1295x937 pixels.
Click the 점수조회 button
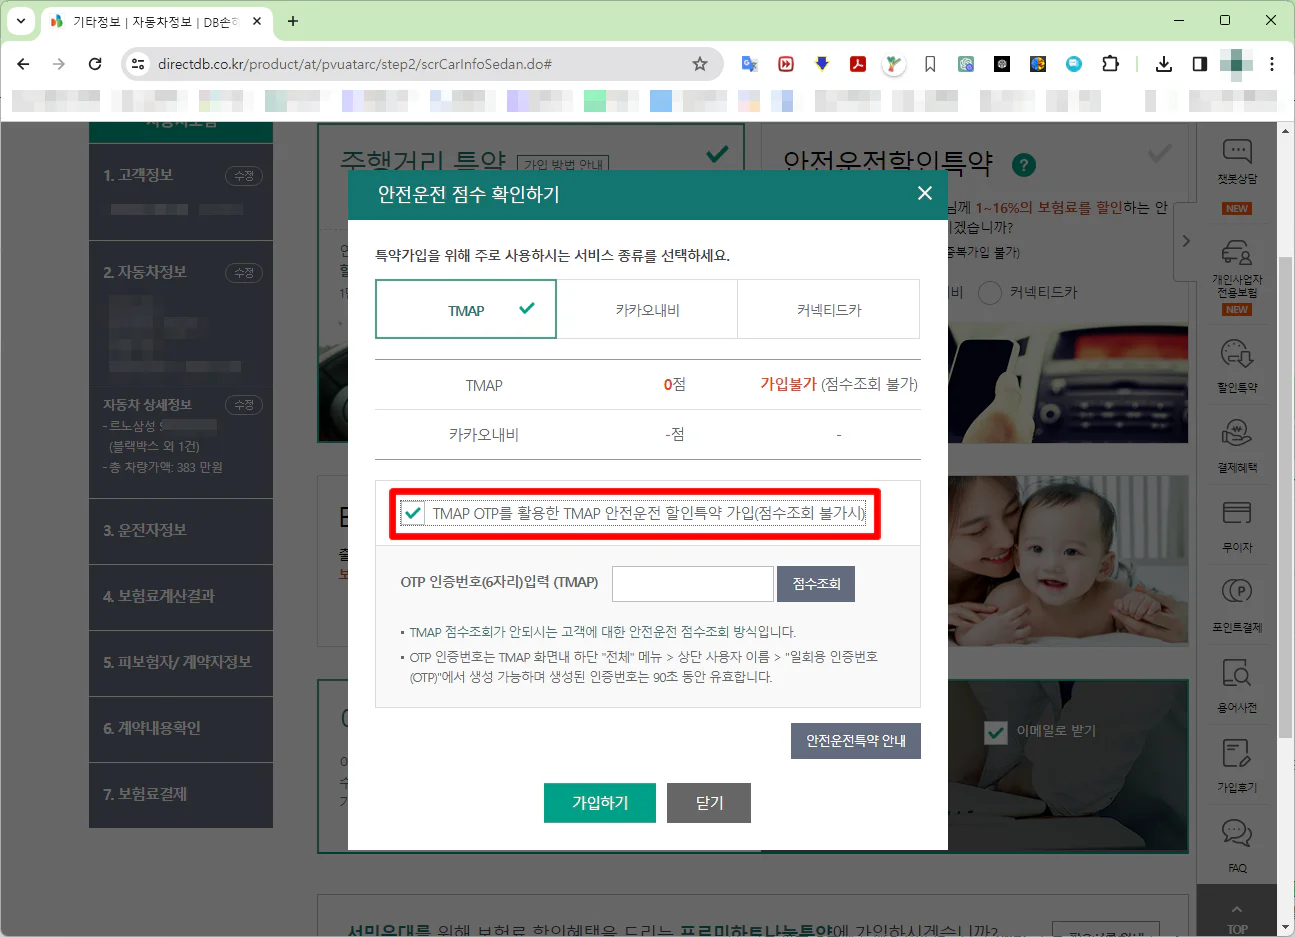click(816, 584)
